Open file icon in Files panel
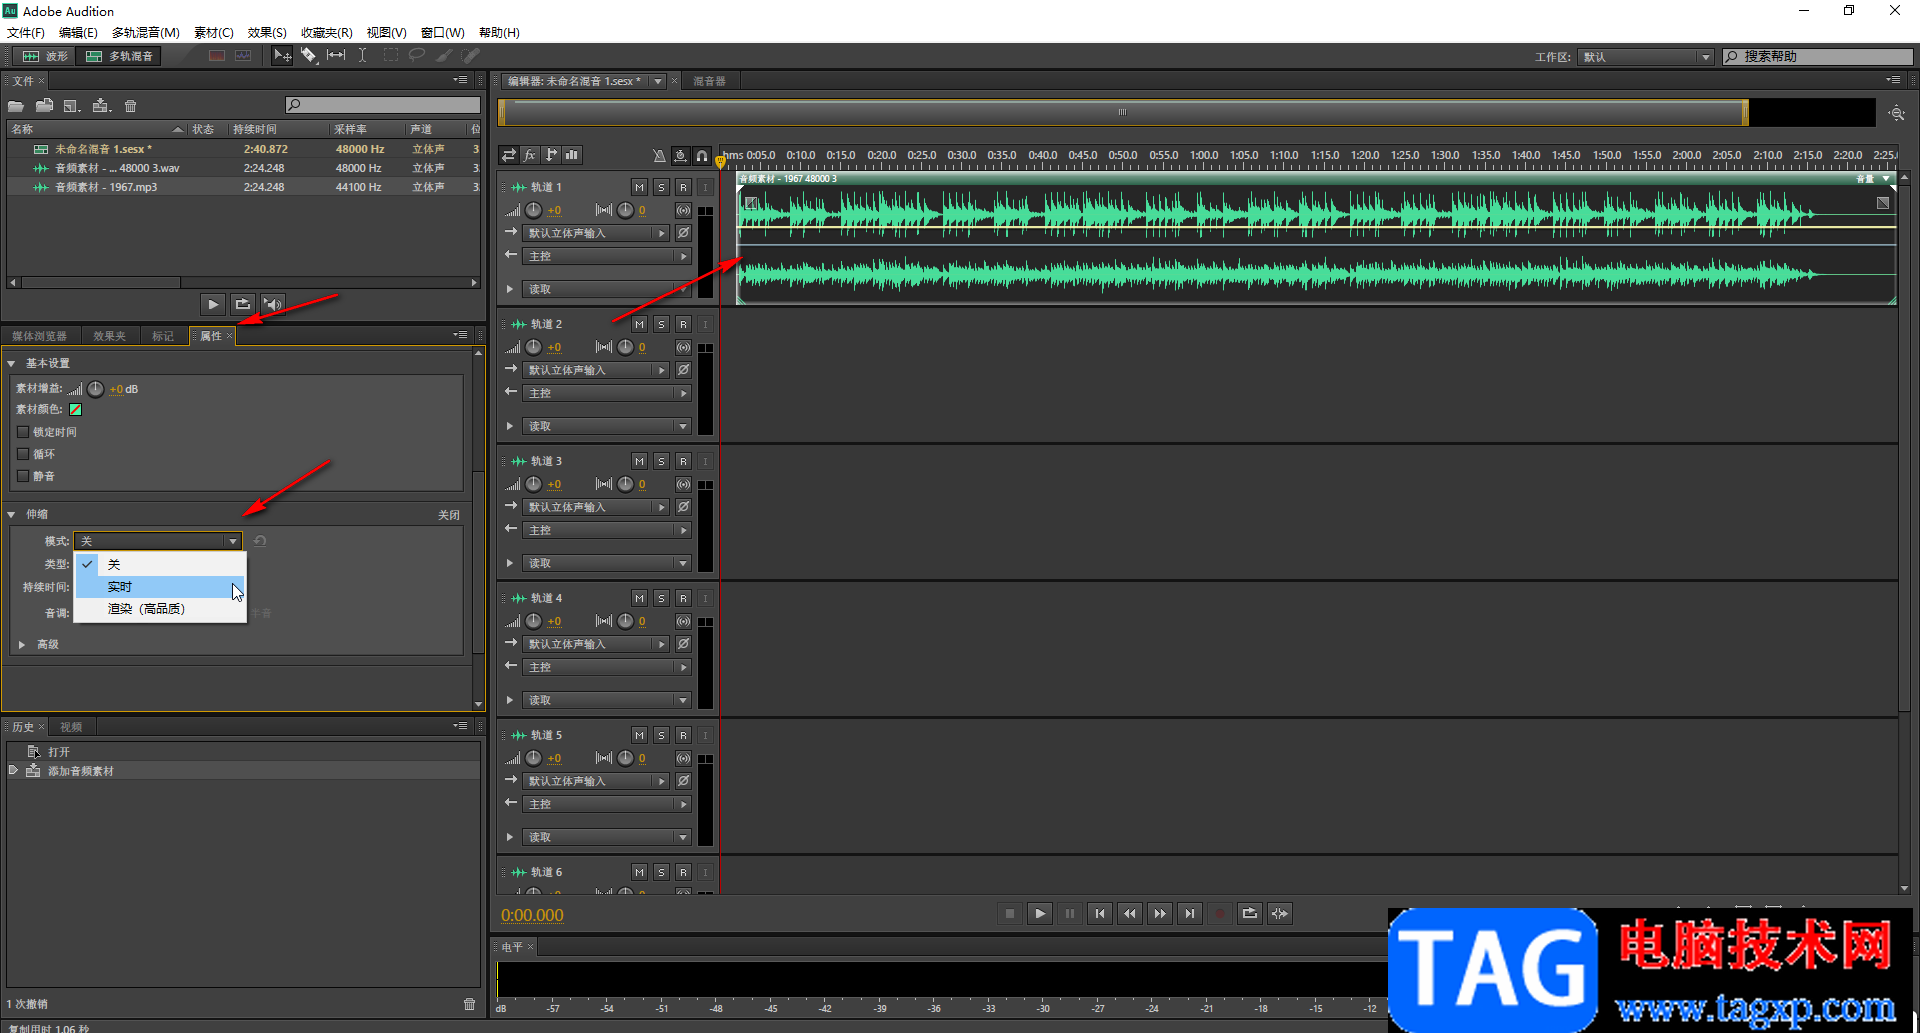This screenshot has width=1920, height=1033. point(16,106)
